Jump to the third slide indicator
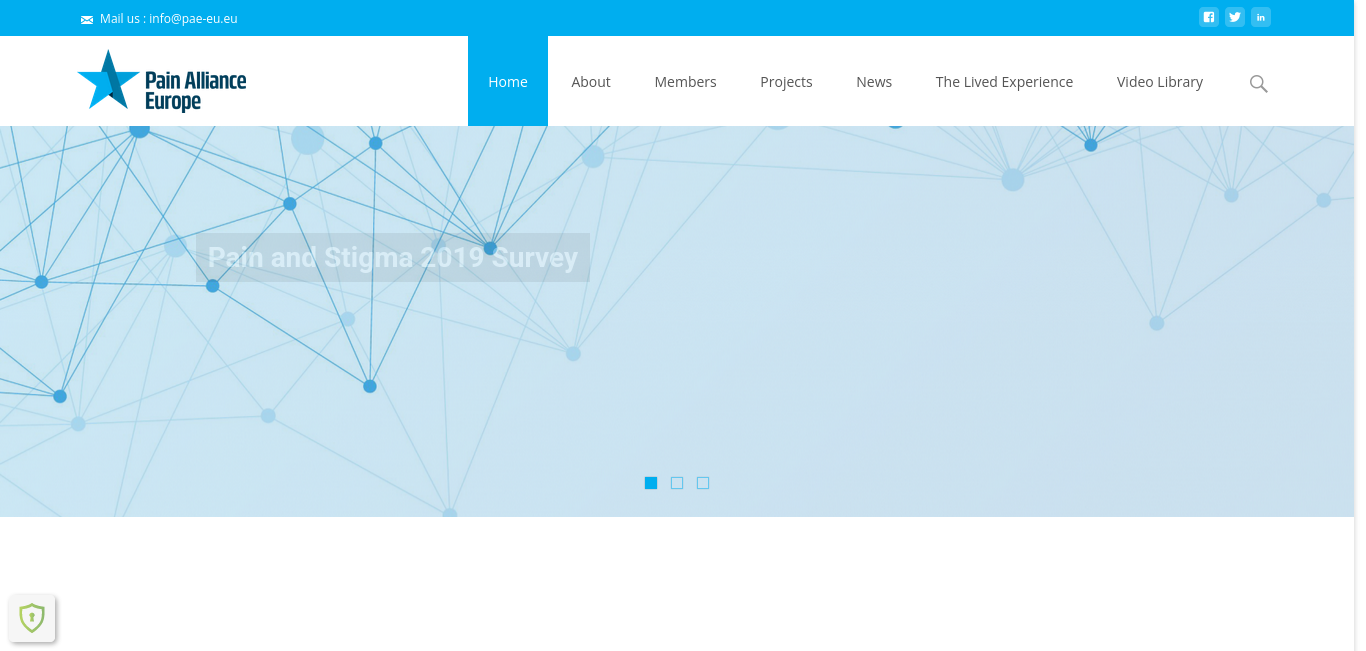1366x651 pixels. 703,483
